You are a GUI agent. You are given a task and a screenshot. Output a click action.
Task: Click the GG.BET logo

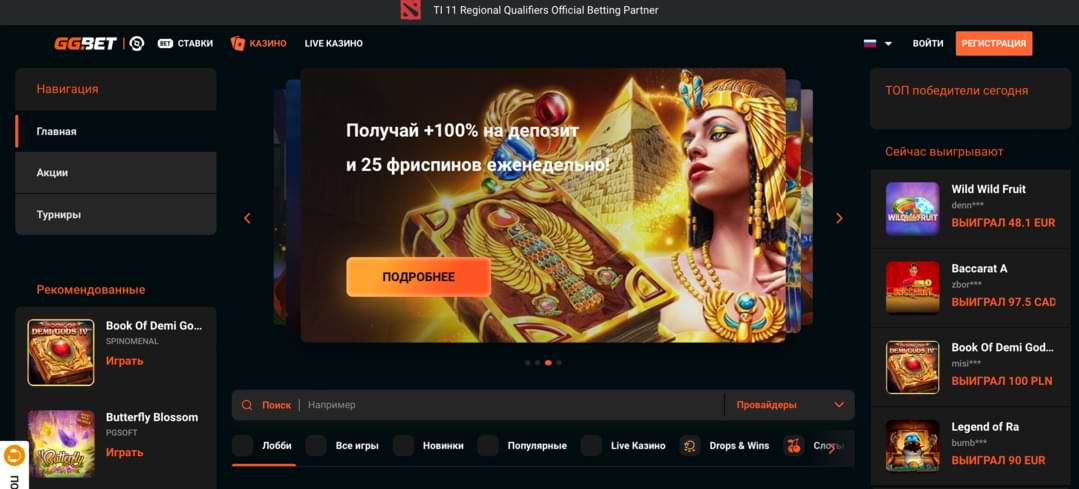click(85, 43)
